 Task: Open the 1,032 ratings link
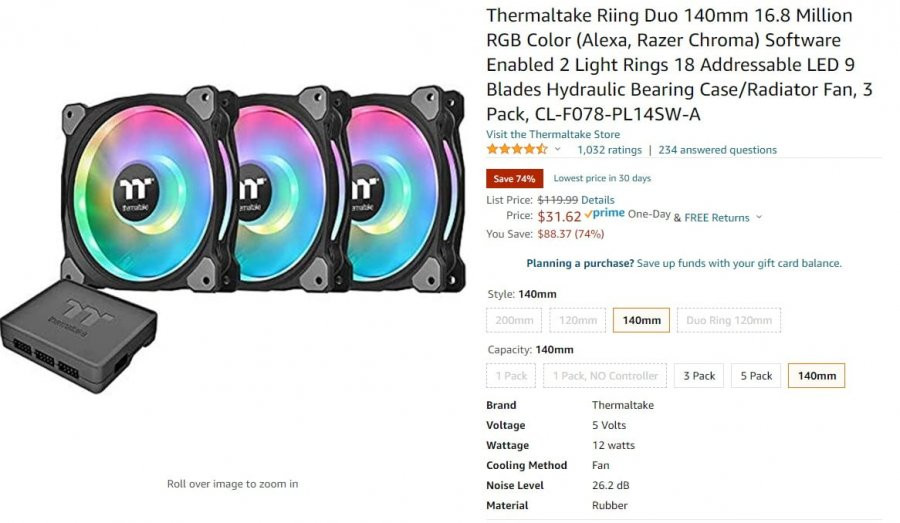609,150
